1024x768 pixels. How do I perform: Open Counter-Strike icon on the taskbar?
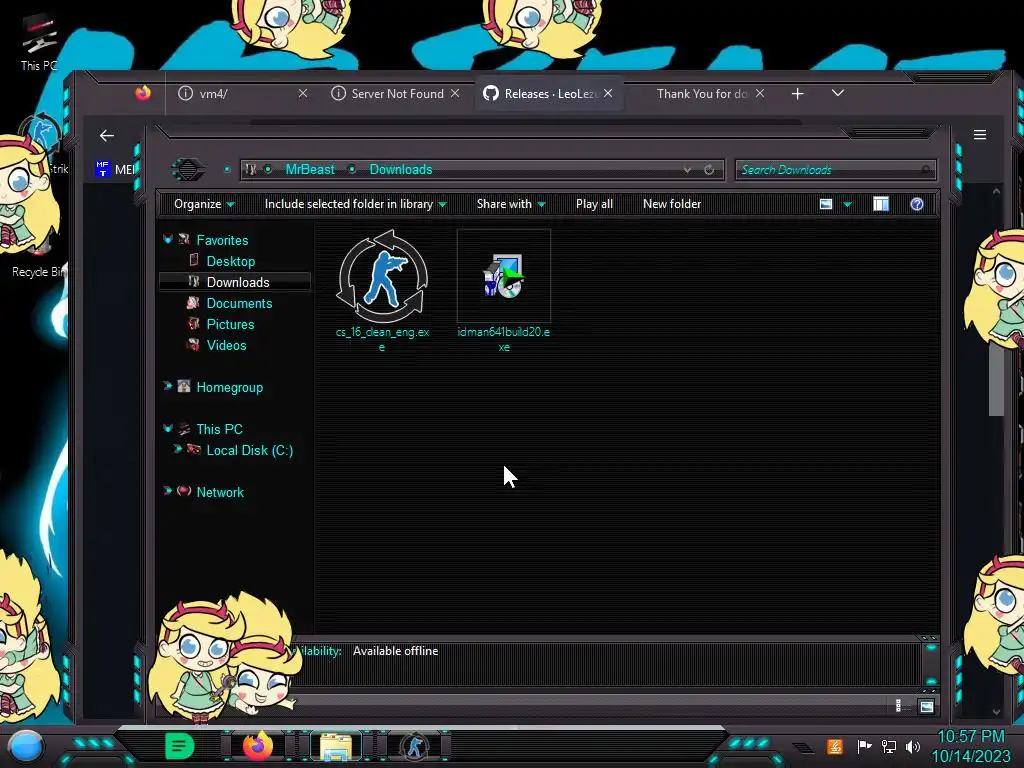[414, 746]
